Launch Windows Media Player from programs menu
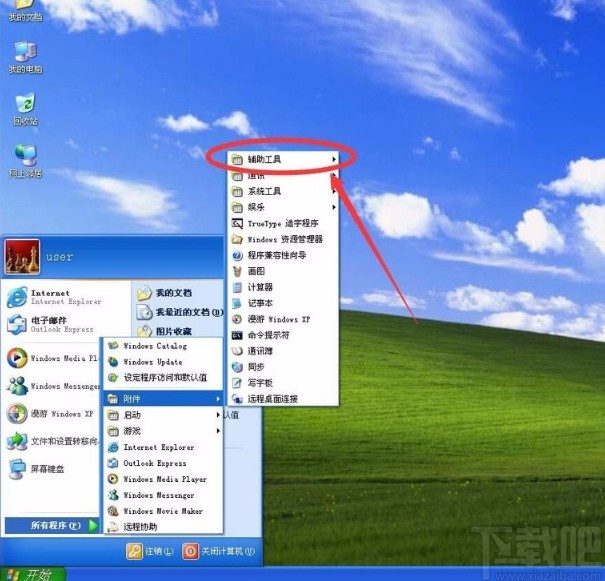This screenshot has height=581, width=605. coord(163,479)
